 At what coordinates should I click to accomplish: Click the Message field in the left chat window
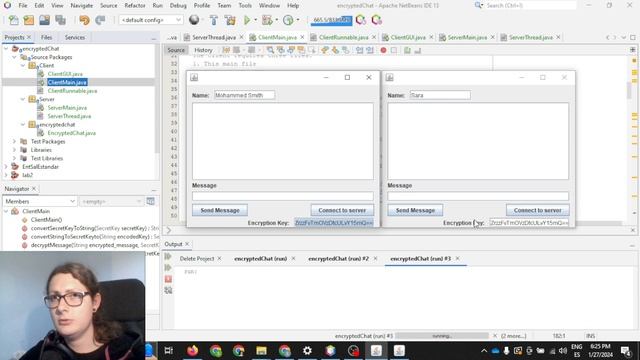(282, 196)
